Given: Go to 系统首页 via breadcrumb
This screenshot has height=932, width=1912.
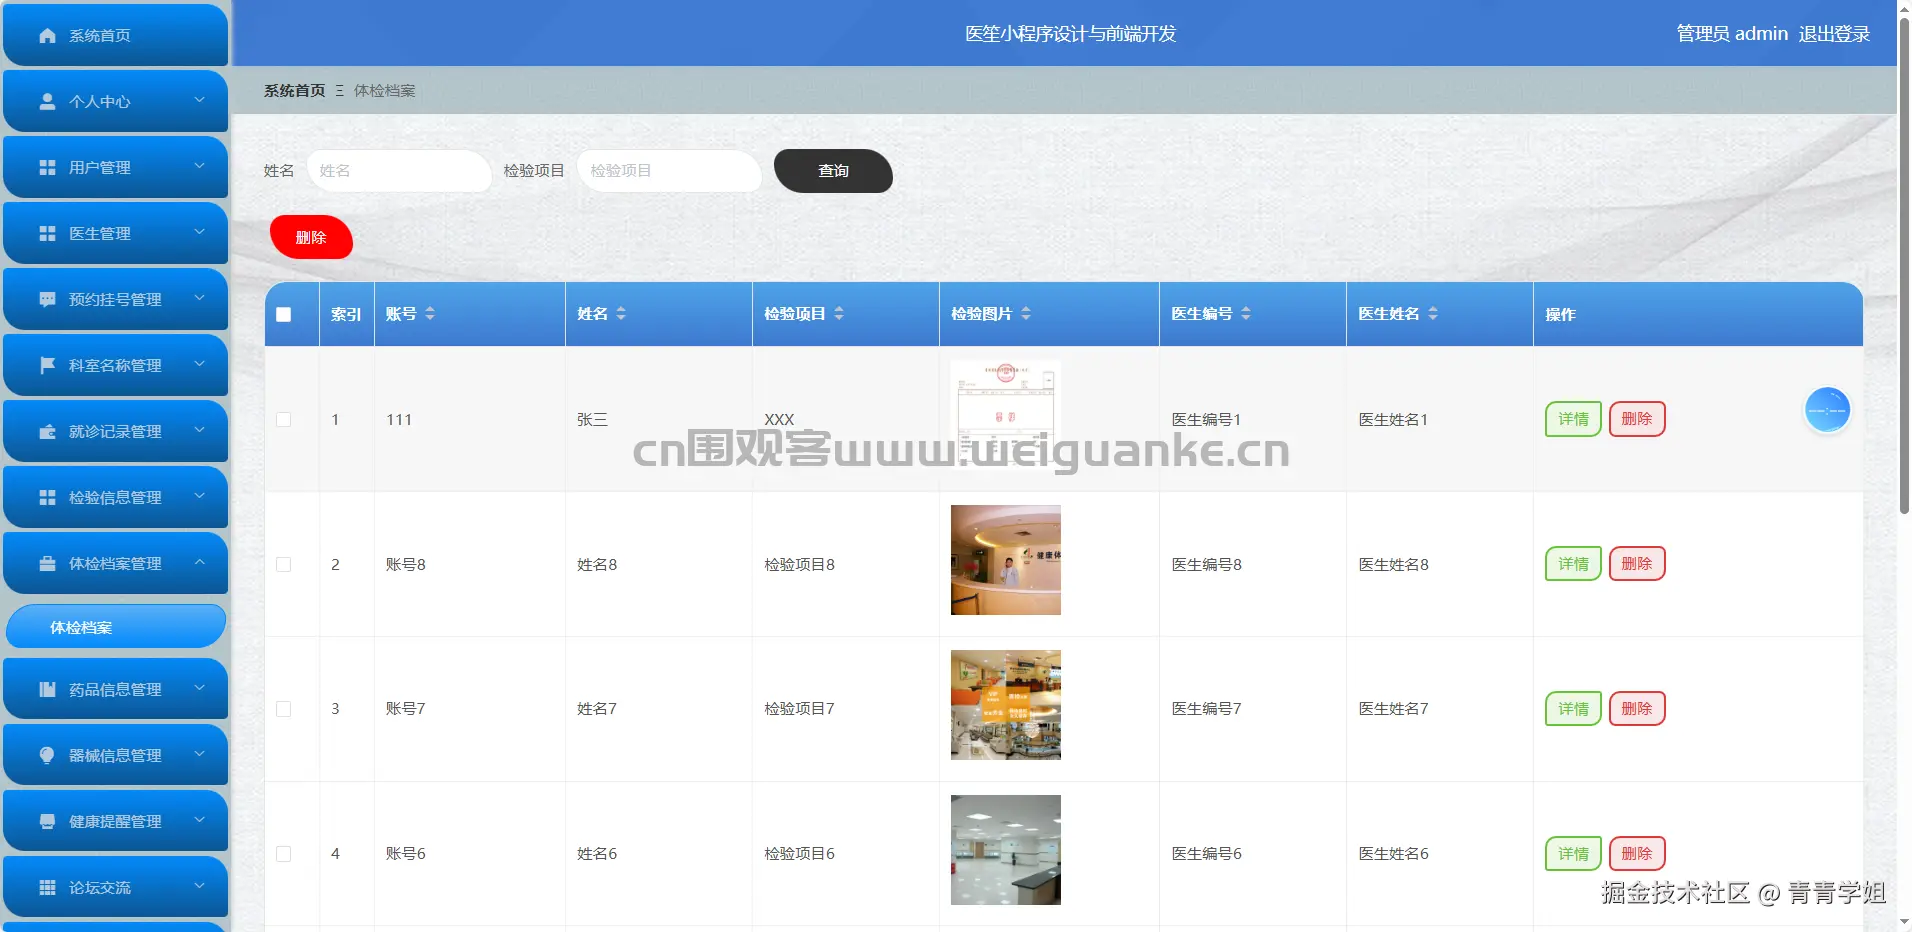Looking at the screenshot, I should 294,91.
